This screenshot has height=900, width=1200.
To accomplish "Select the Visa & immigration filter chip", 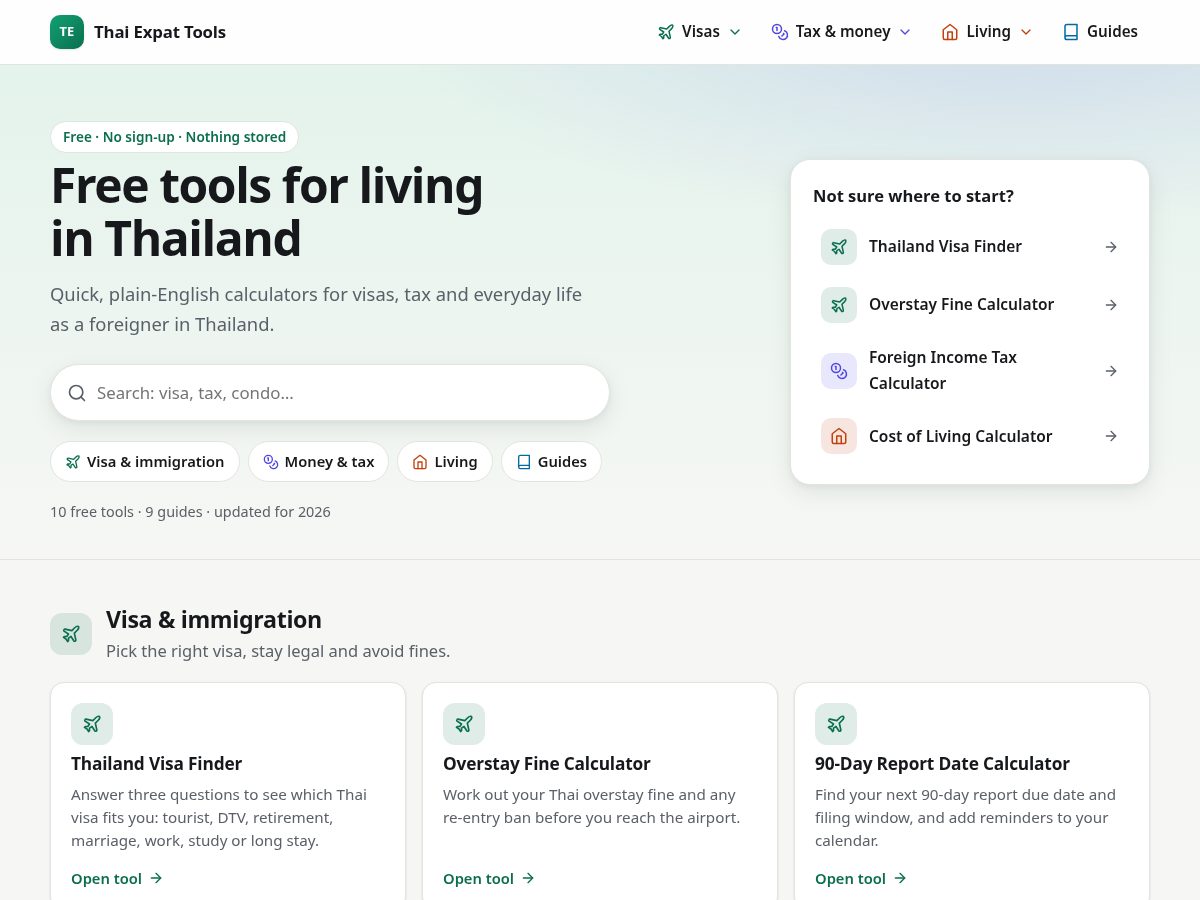I will click(145, 462).
